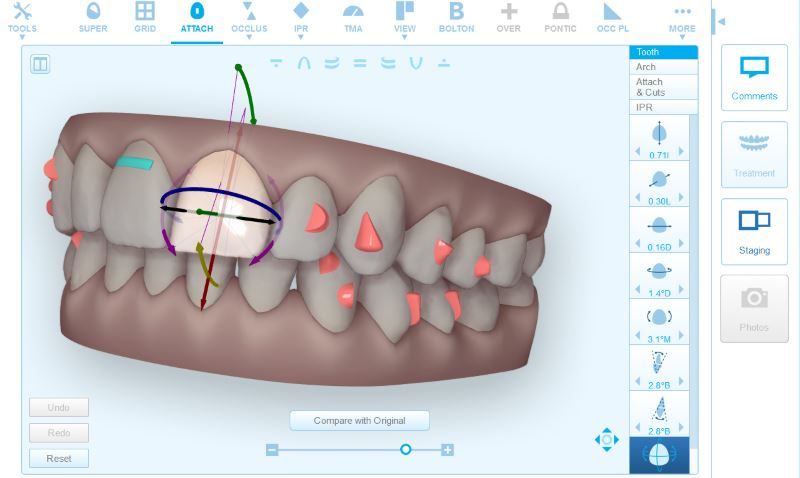Select the Over tool plus icon
800x478 pixels.
[509, 17]
